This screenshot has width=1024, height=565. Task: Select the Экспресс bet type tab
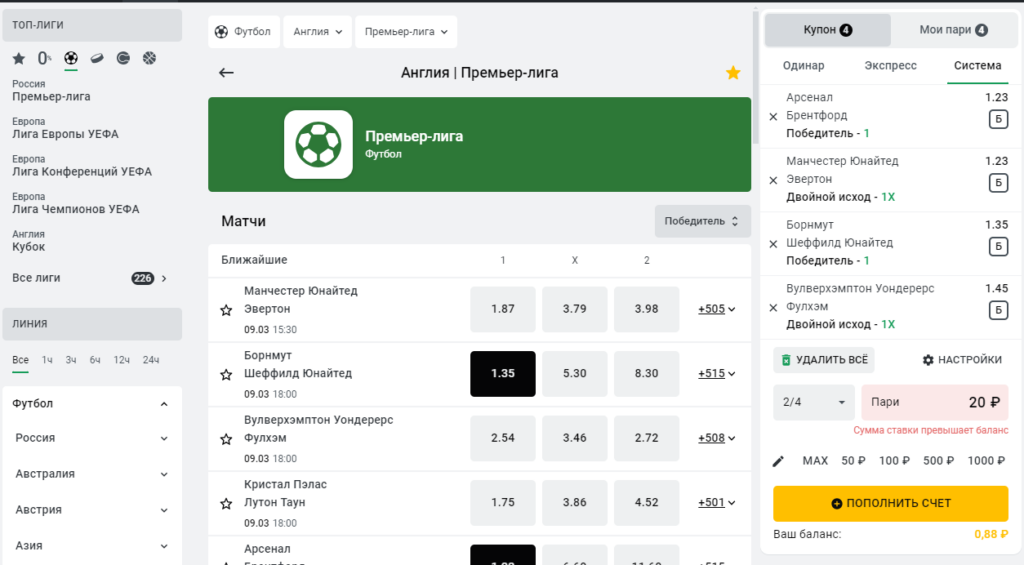(x=890, y=66)
